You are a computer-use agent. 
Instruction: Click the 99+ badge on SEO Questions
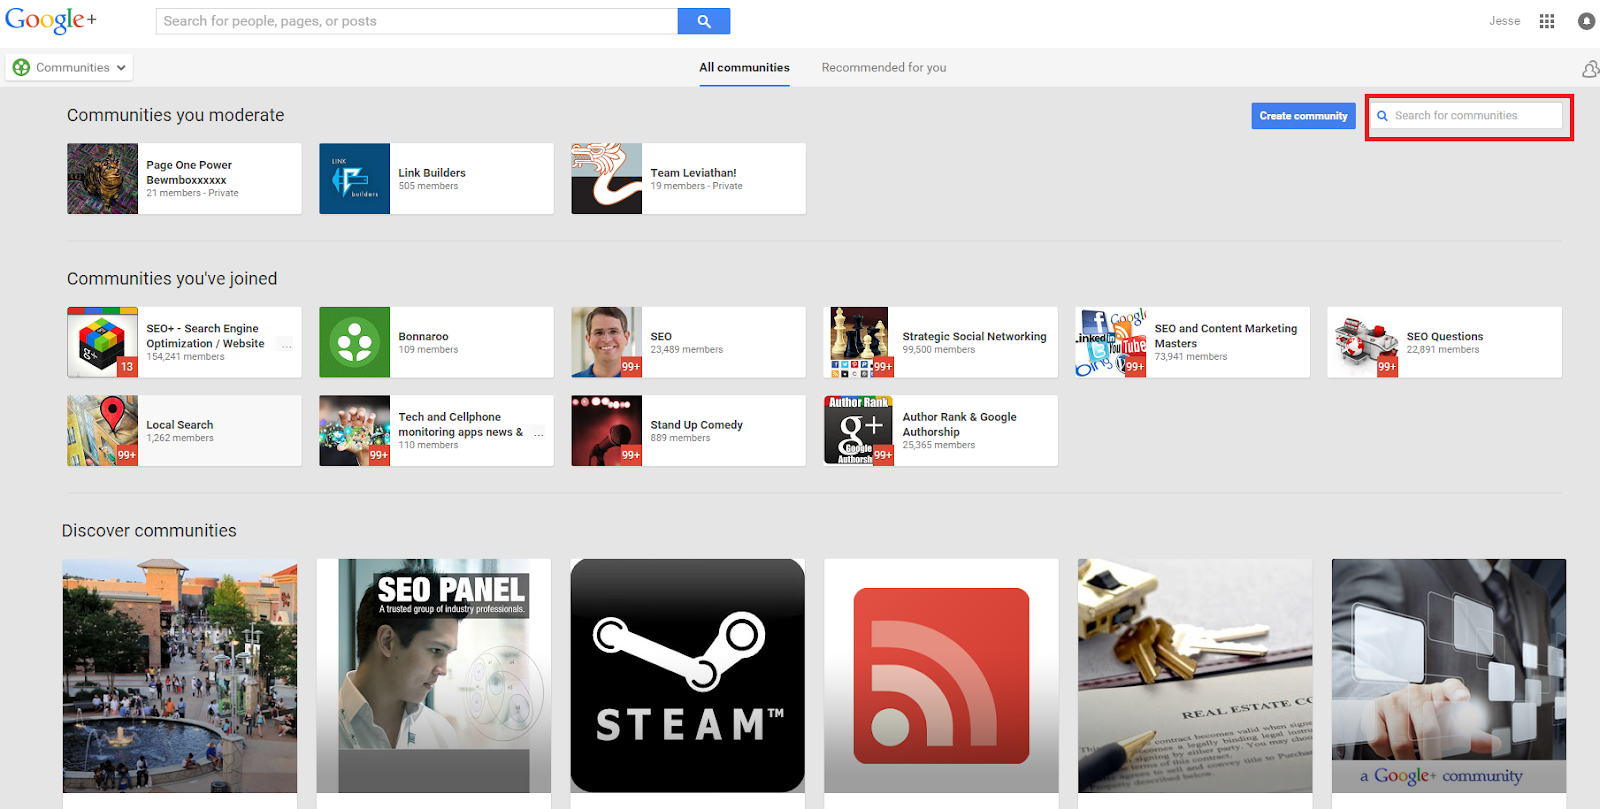1387,367
